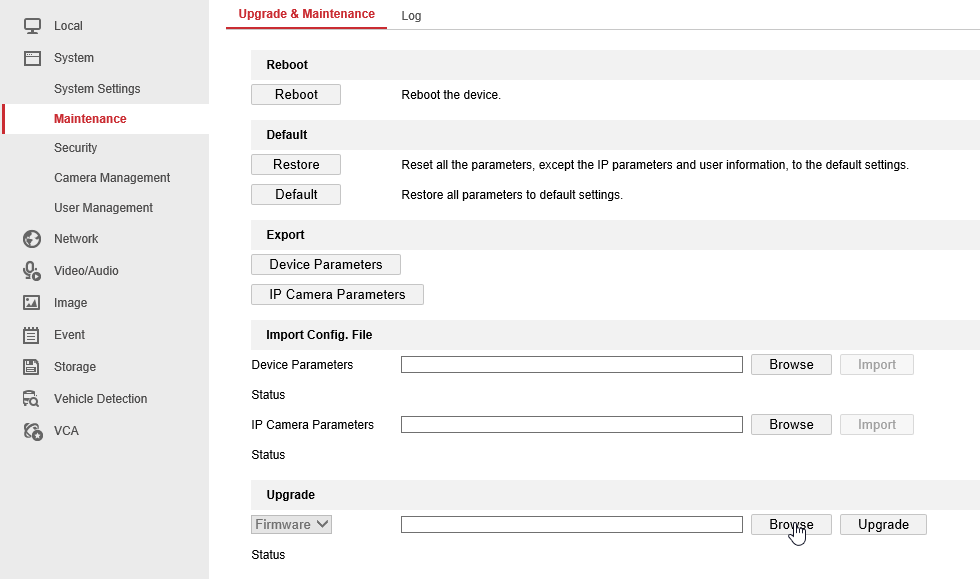This screenshot has width=980, height=579.
Task: Select the Upgrade & Maintenance tab
Action: pos(306,14)
